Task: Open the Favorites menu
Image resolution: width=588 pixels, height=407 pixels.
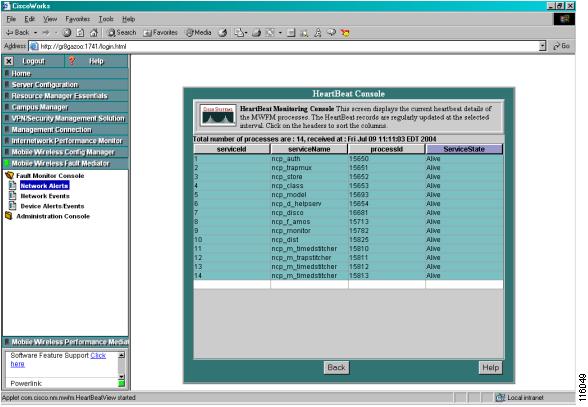Action: pyautogui.click(x=77, y=19)
